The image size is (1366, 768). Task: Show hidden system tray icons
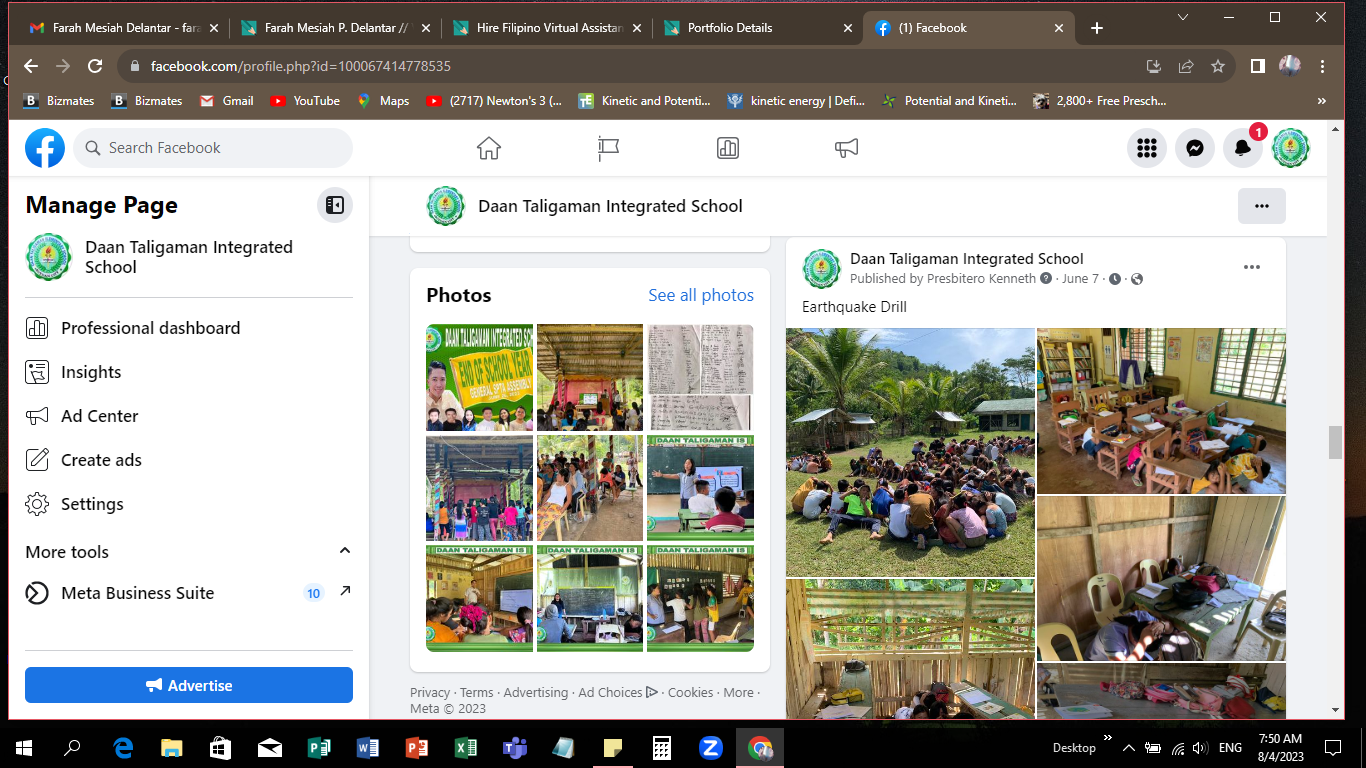click(1129, 747)
